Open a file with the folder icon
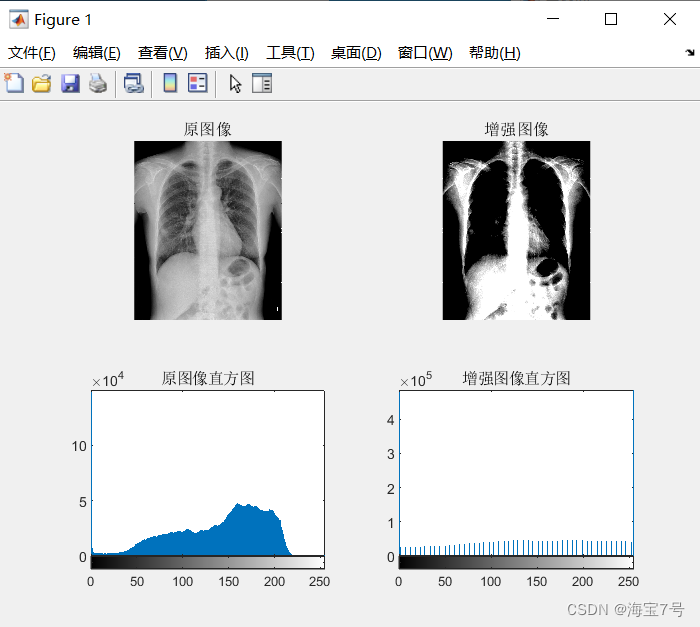Image resolution: width=700 pixels, height=627 pixels. tap(42, 84)
